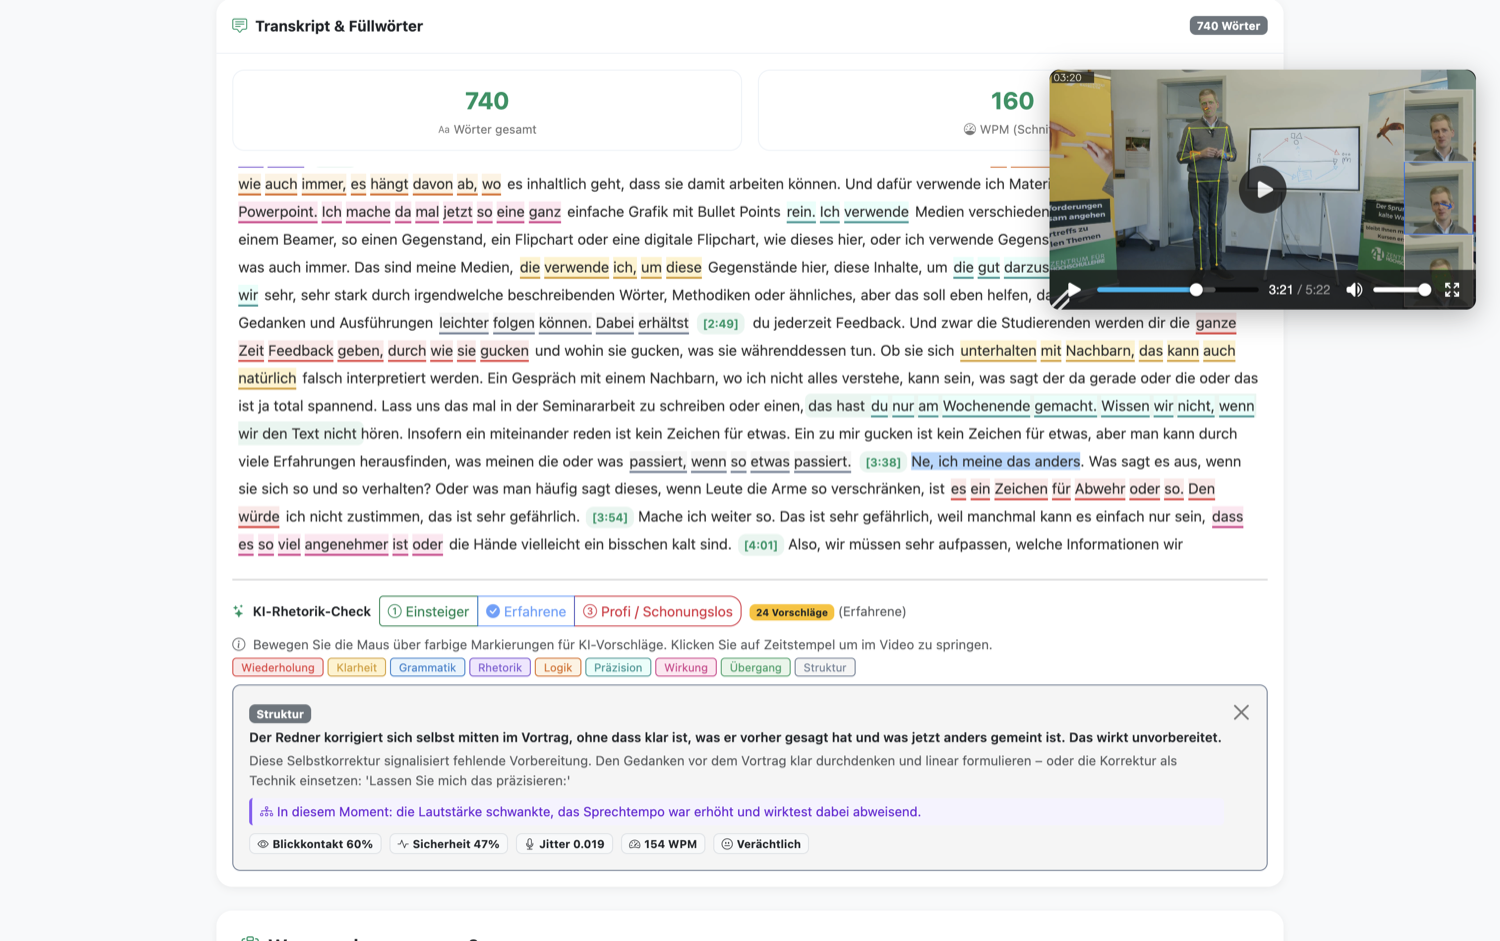
Task: Jump to timestamp 2:49 in transcript
Action: point(720,323)
